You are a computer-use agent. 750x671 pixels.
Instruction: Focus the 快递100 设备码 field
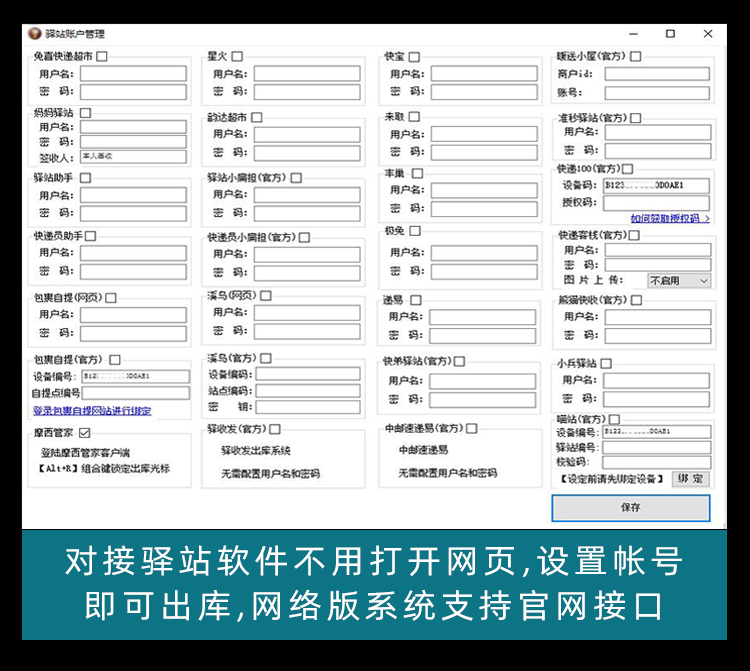pyautogui.click(x=656, y=186)
